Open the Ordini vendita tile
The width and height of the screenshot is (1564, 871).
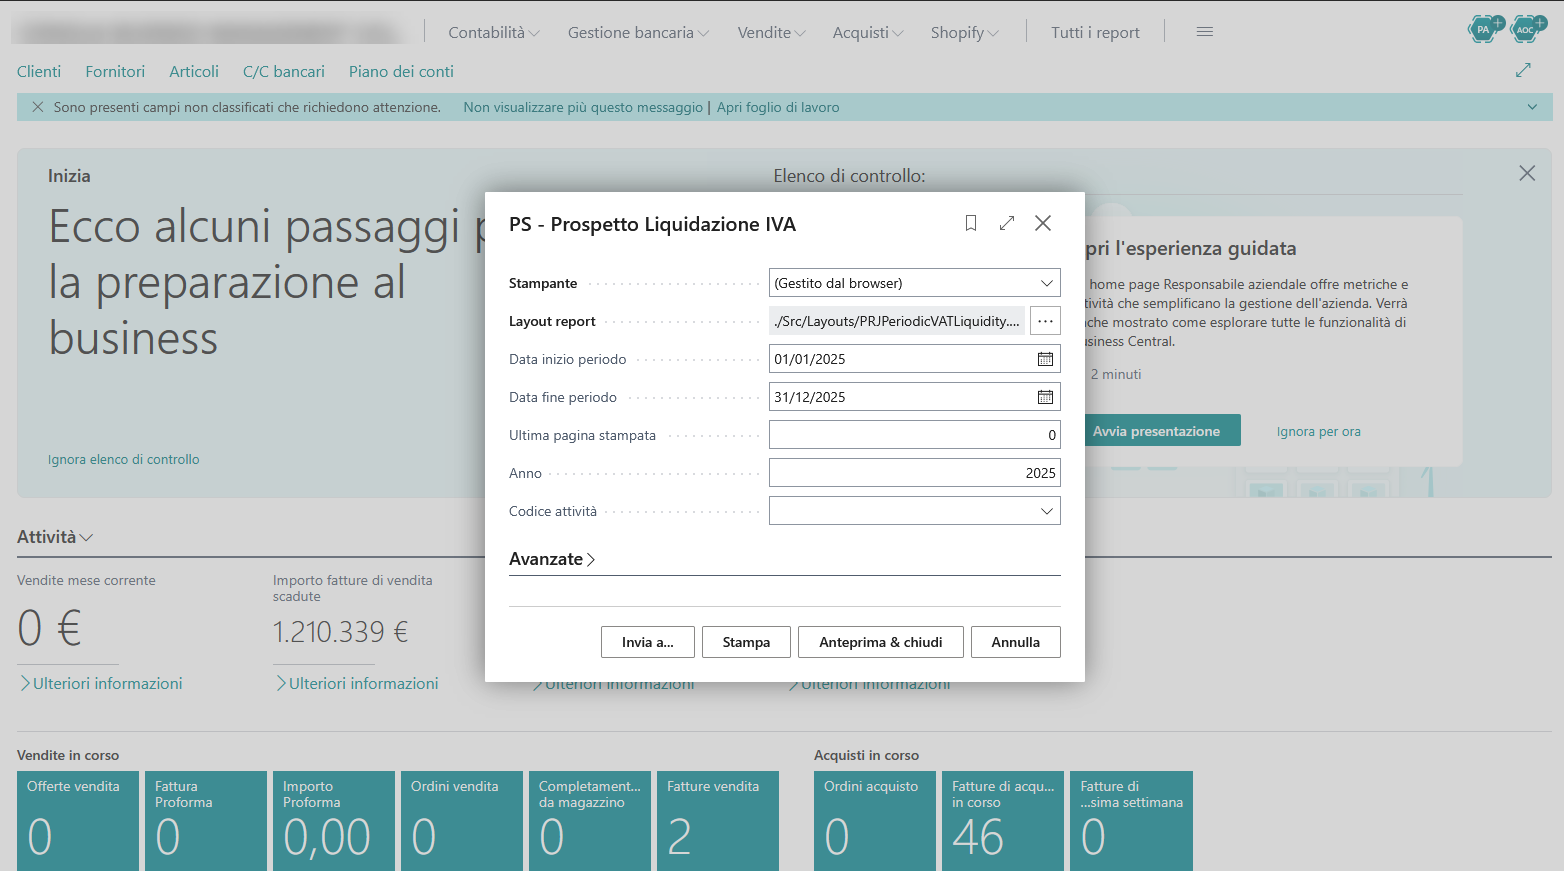tap(462, 821)
